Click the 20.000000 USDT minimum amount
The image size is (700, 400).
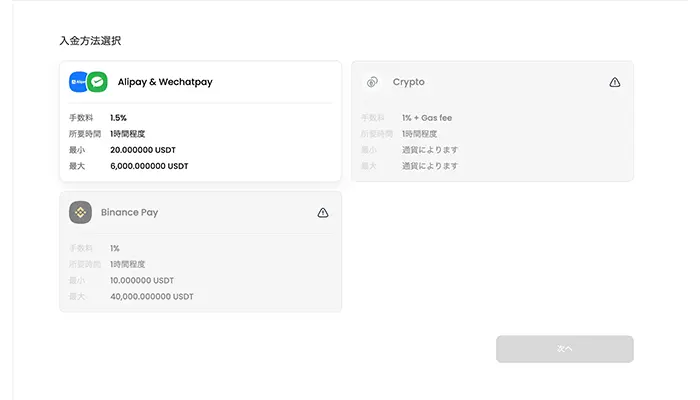143,150
